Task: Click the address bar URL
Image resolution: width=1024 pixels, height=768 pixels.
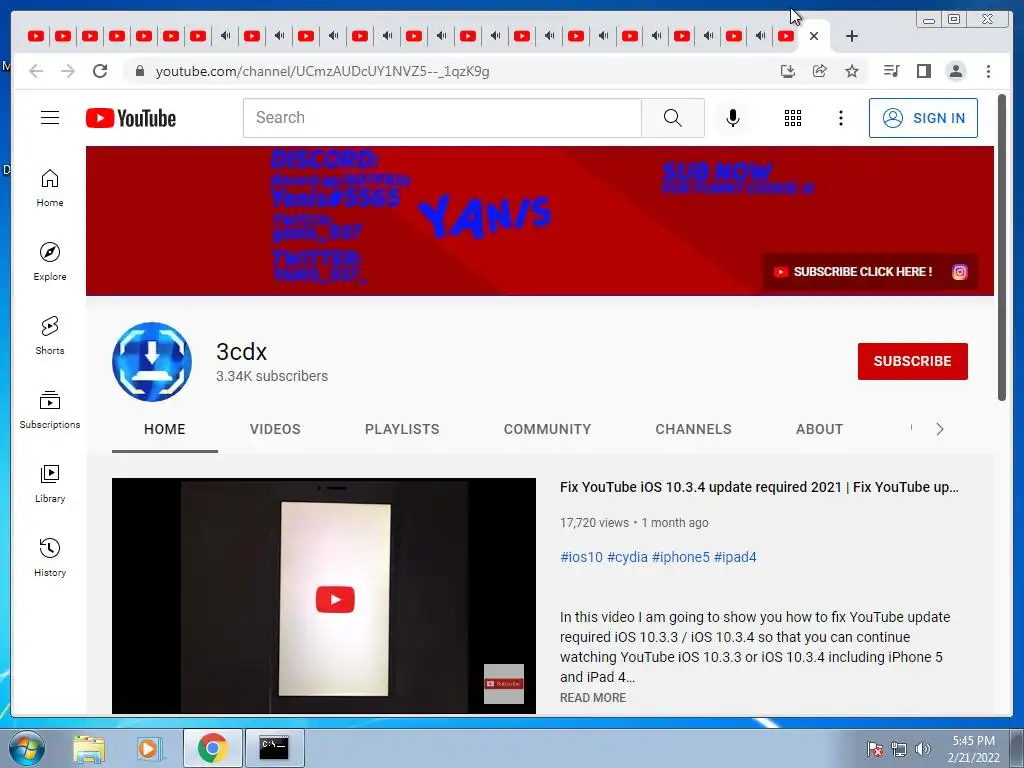Action: point(323,71)
